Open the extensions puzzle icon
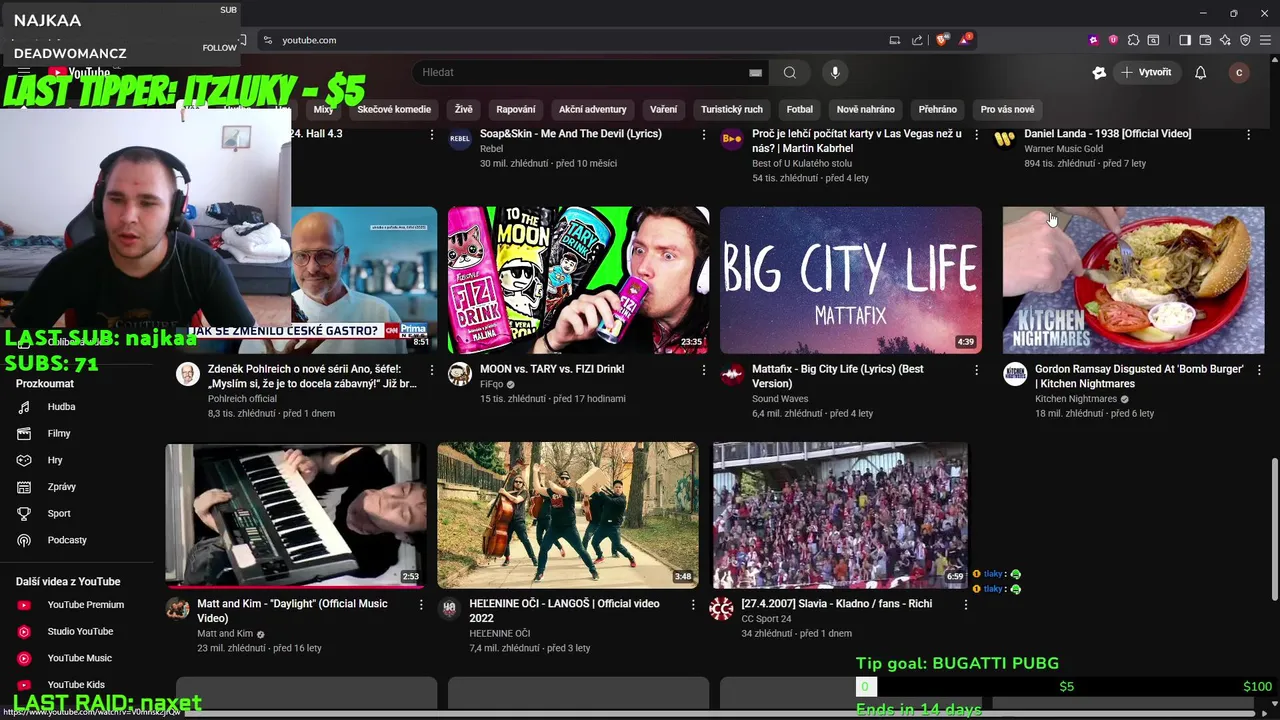This screenshot has width=1280, height=720. tap(1133, 40)
